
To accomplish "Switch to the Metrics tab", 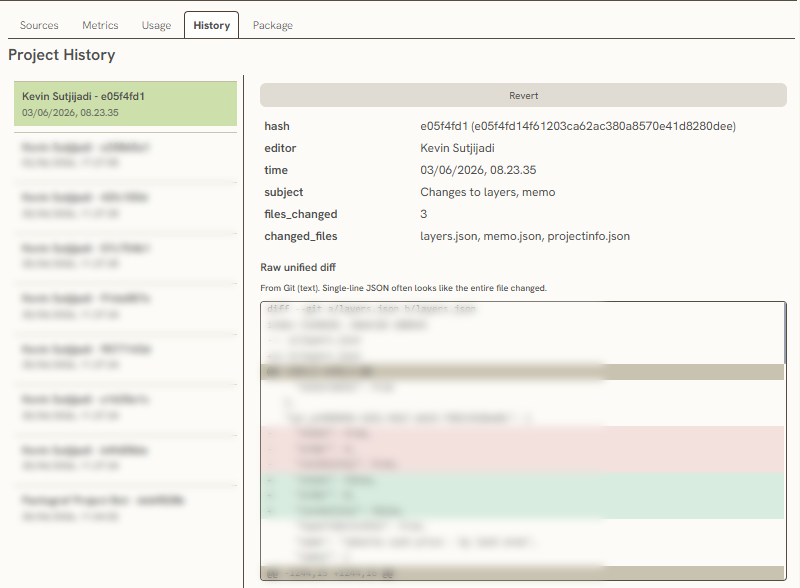I will pyautogui.click(x=100, y=25).
